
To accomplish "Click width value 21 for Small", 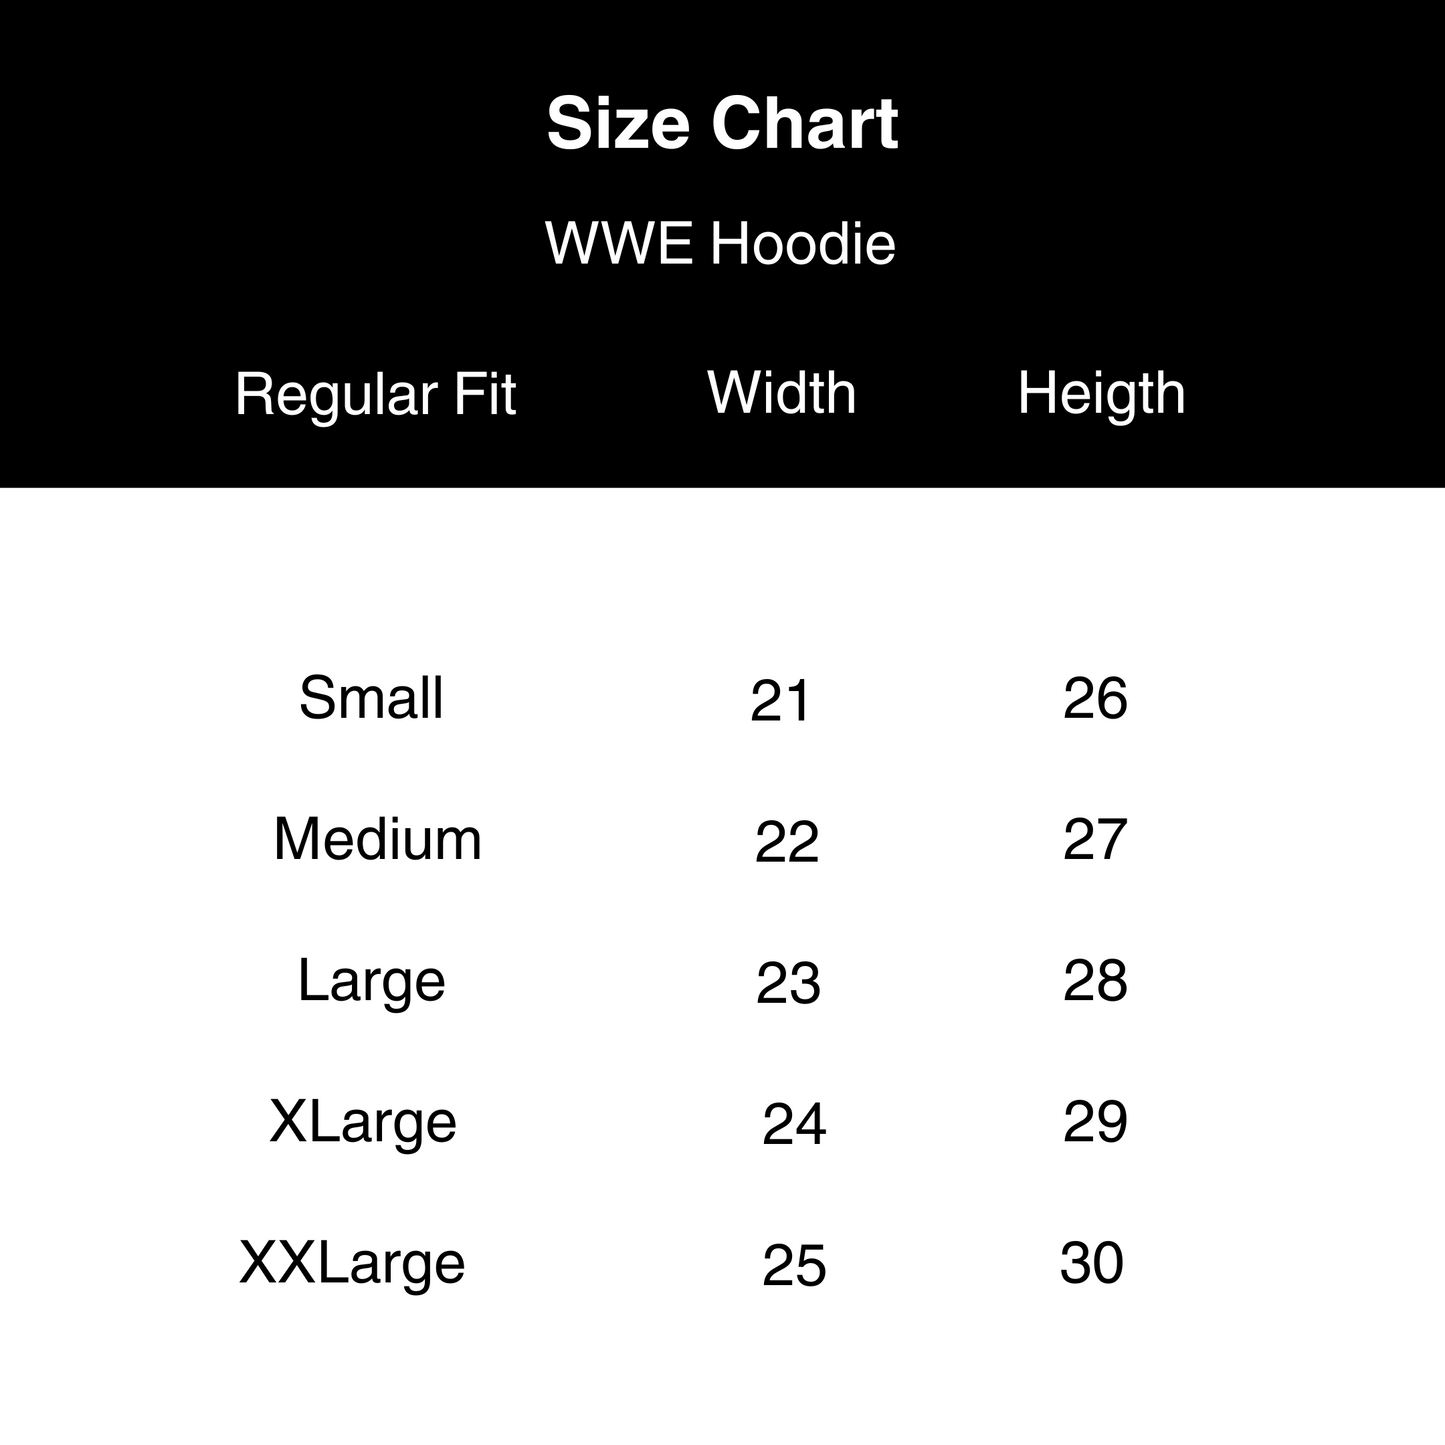I will click(x=780, y=701).
